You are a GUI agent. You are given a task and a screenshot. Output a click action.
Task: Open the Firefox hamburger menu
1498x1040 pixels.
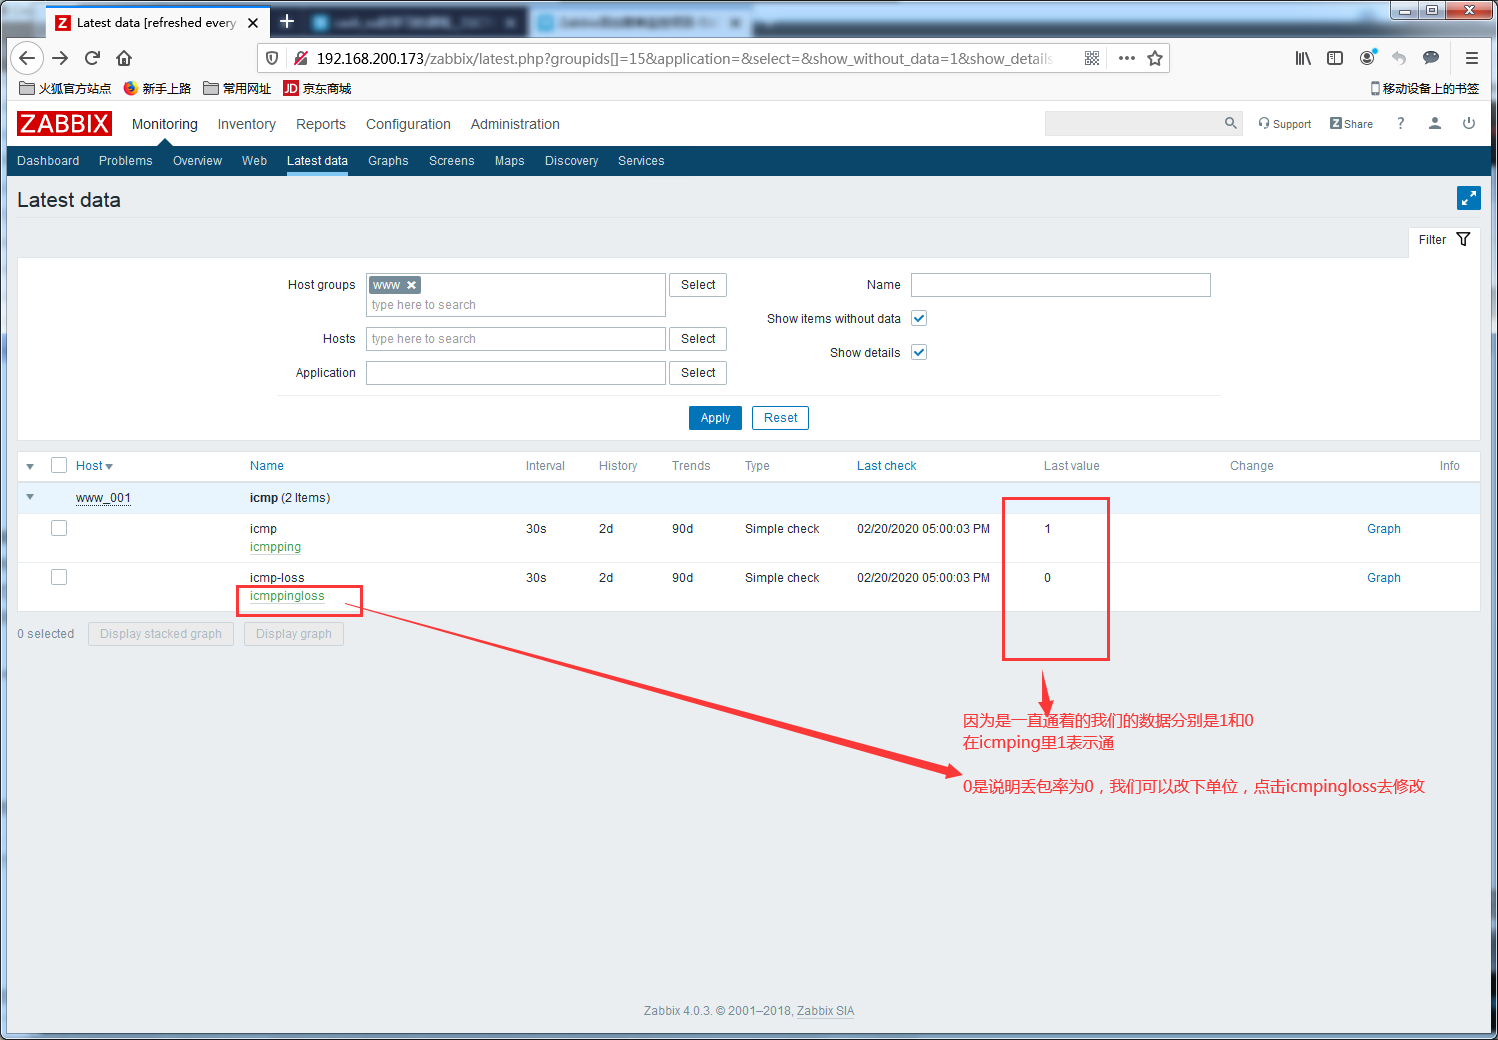click(x=1471, y=58)
